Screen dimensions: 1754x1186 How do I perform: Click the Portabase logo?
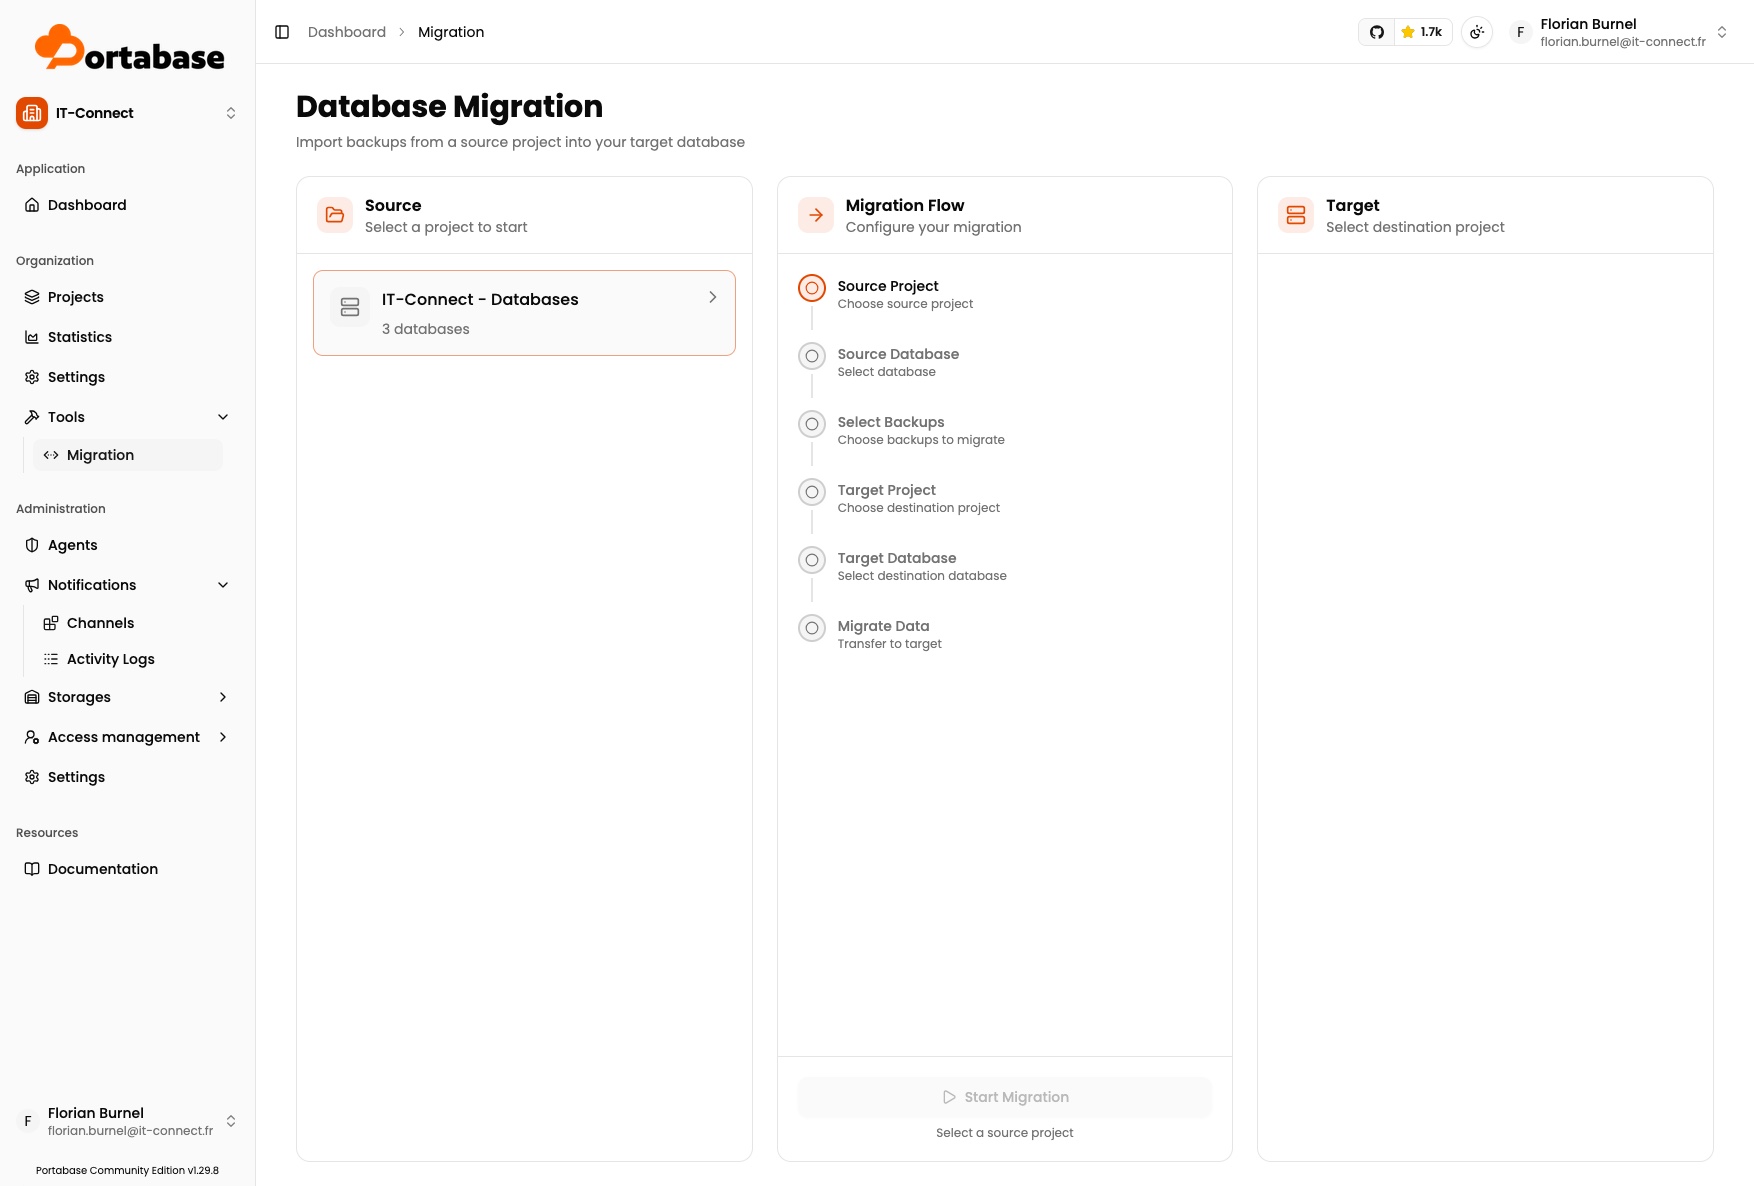(130, 48)
